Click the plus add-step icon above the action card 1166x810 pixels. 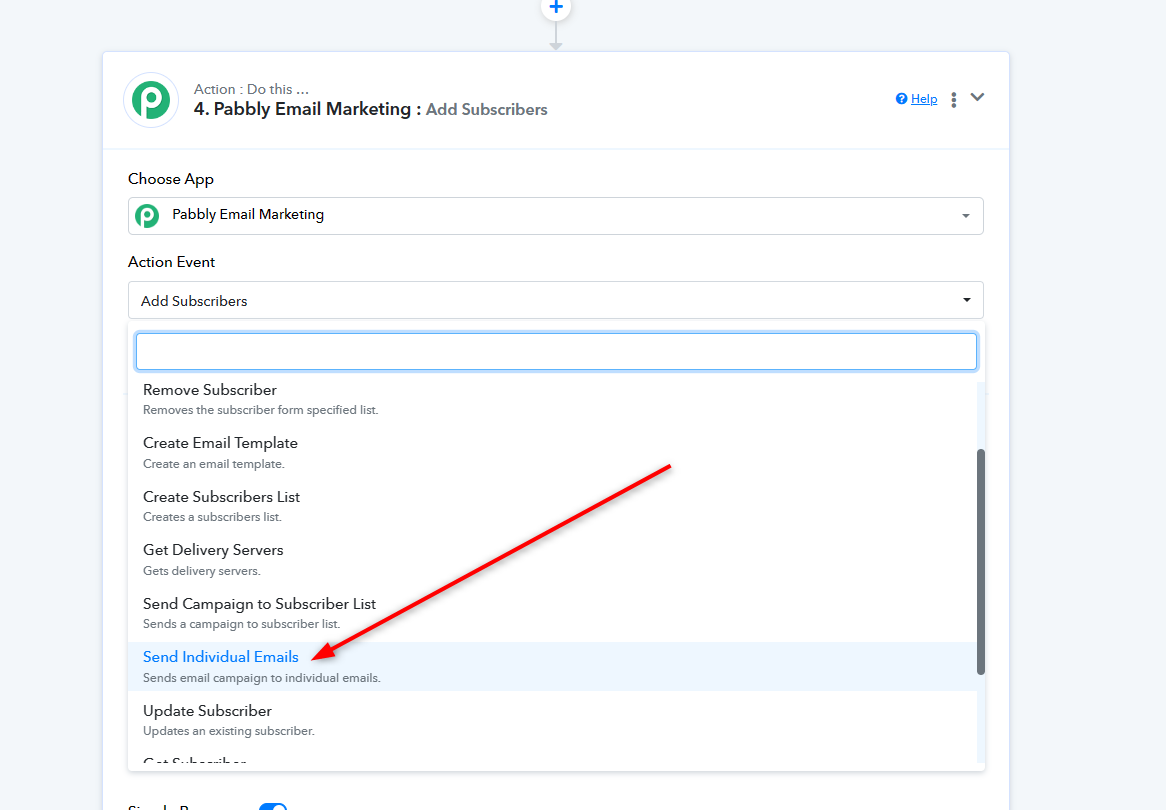tap(555, 7)
